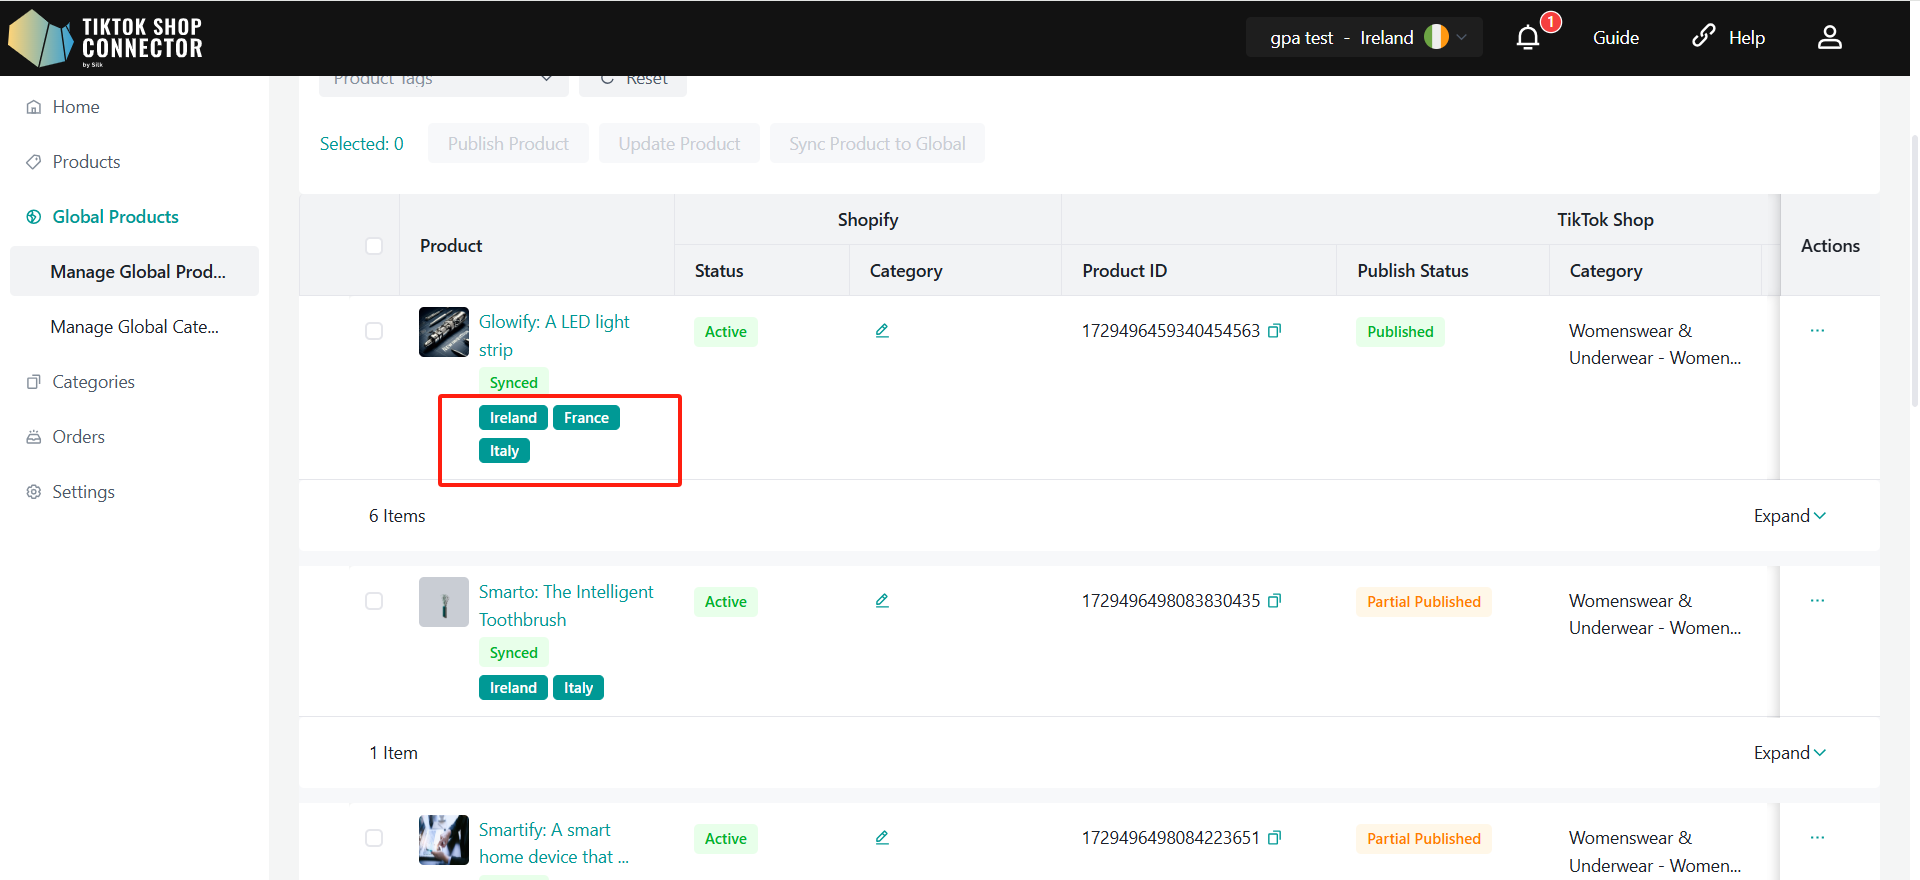The height and width of the screenshot is (880, 1920).
Task: Open Glowify: A LED light strip link
Action: [x=554, y=336]
